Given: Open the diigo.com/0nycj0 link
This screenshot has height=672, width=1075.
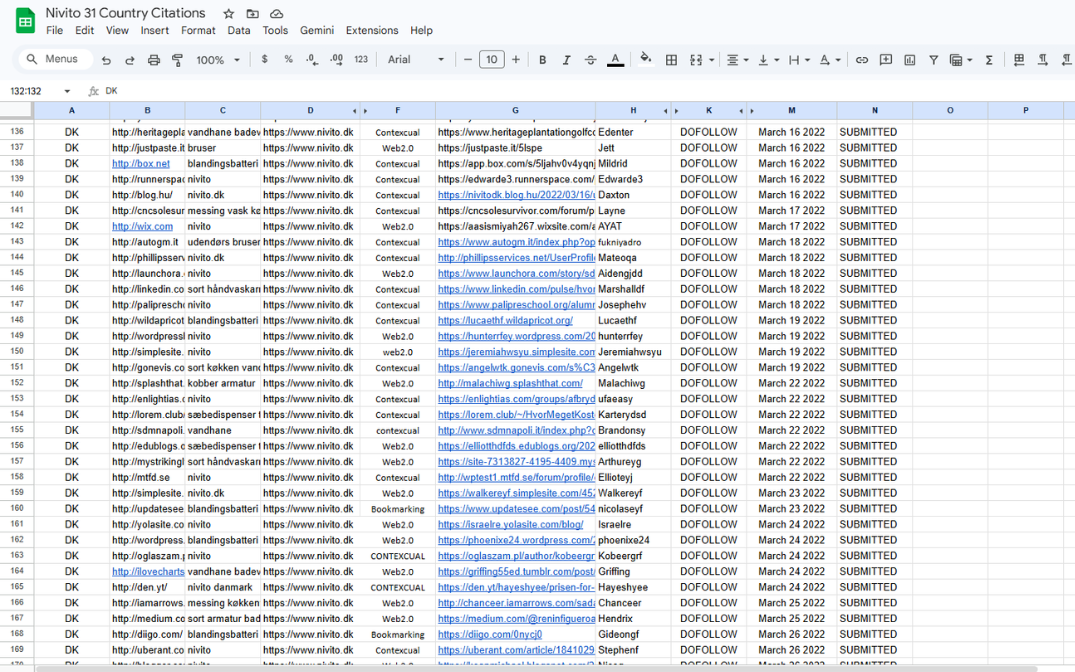Looking at the screenshot, I should [x=490, y=634].
